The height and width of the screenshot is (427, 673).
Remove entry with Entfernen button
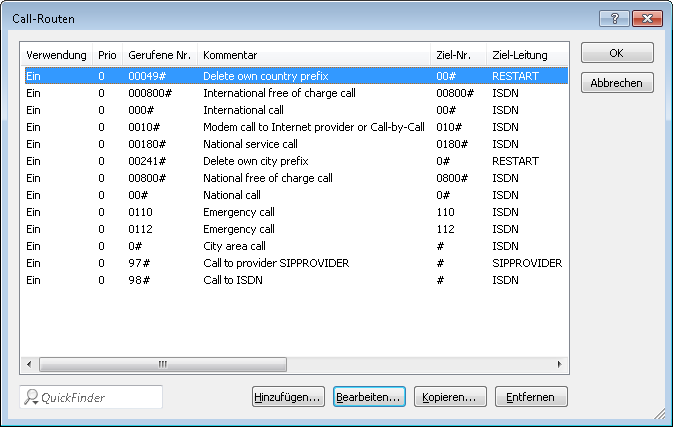click(x=531, y=397)
